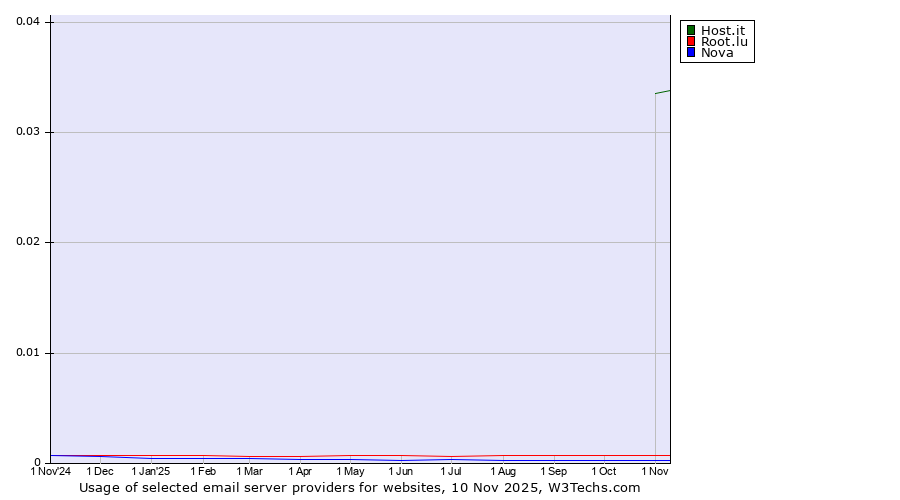Click the 1 Feb x-axis label
This screenshot has height=500, width=900.
(x=203, y=471)
